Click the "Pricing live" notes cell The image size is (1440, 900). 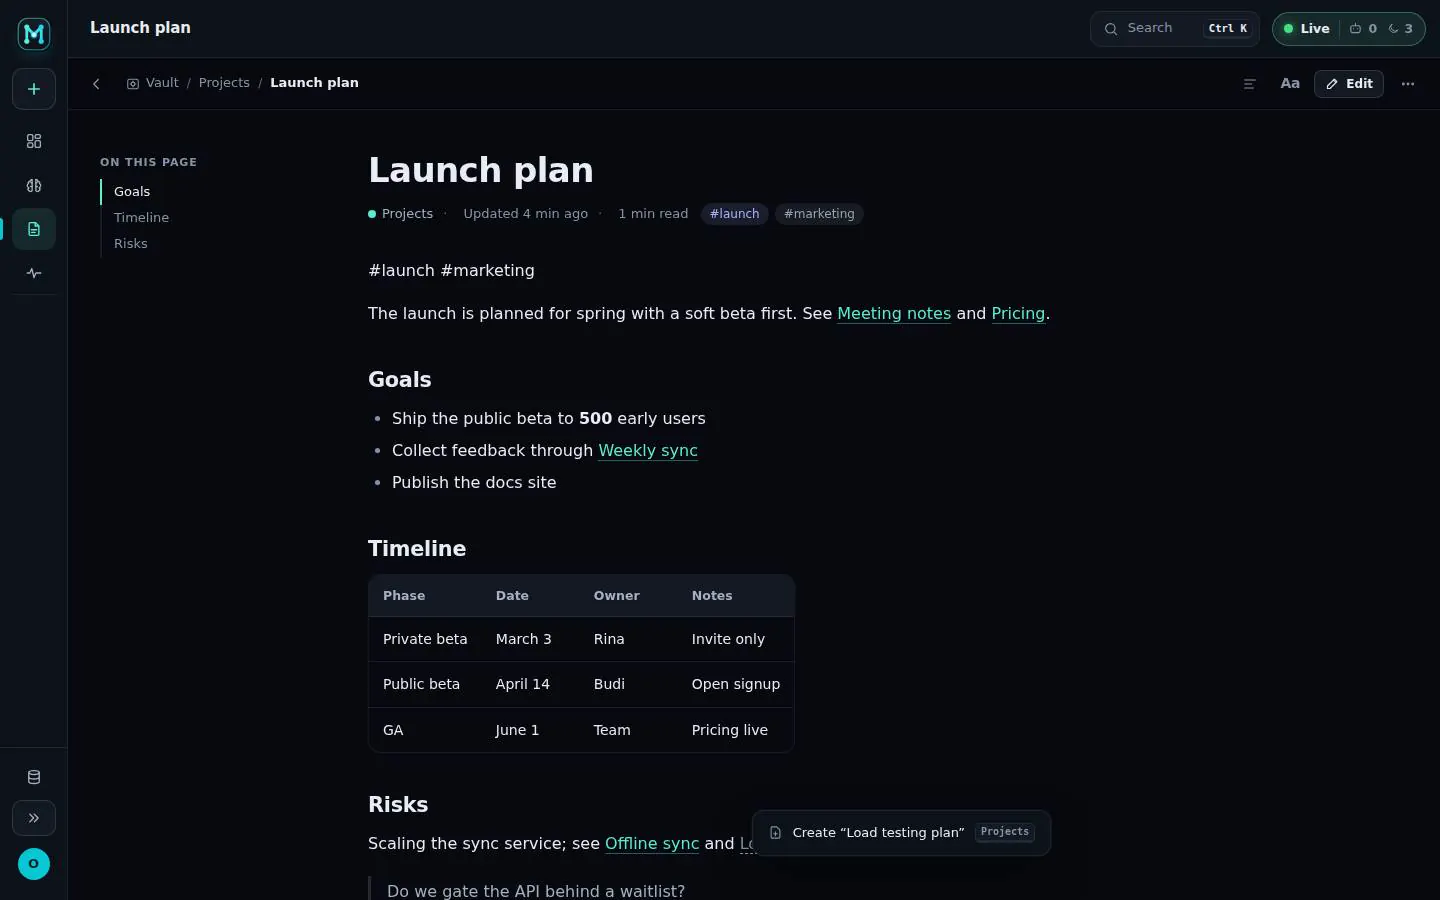730,730
